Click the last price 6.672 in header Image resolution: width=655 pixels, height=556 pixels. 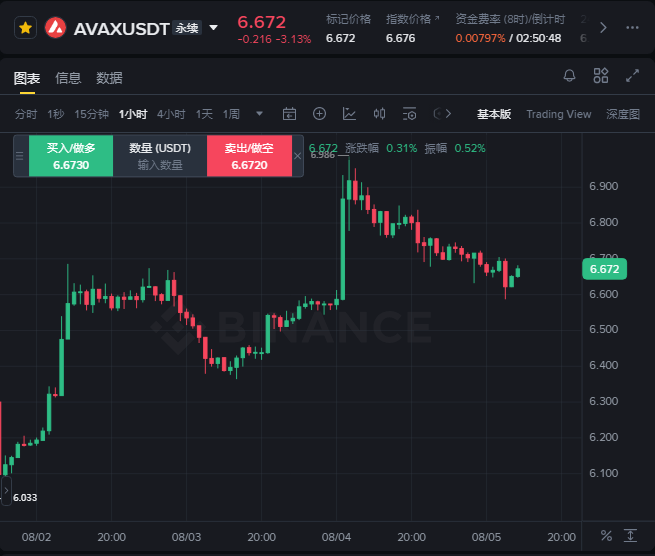tap(261, 22)
